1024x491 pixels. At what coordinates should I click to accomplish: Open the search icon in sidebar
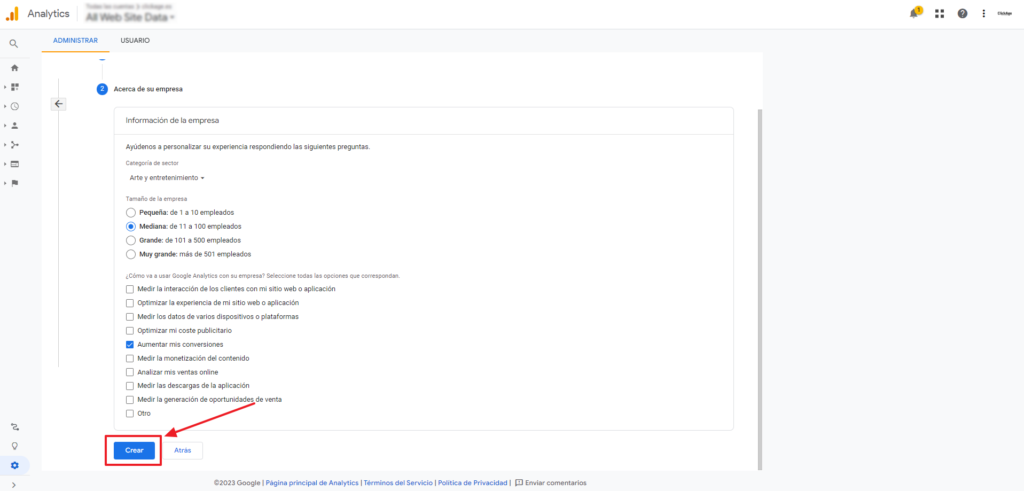[14, 44]
